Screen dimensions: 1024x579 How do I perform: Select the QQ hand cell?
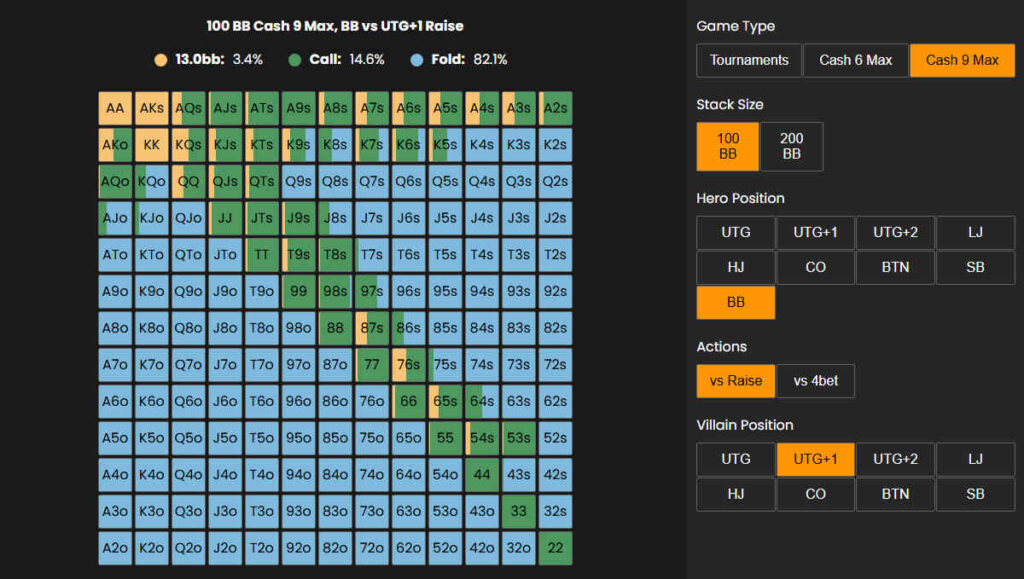click(188, 181)
